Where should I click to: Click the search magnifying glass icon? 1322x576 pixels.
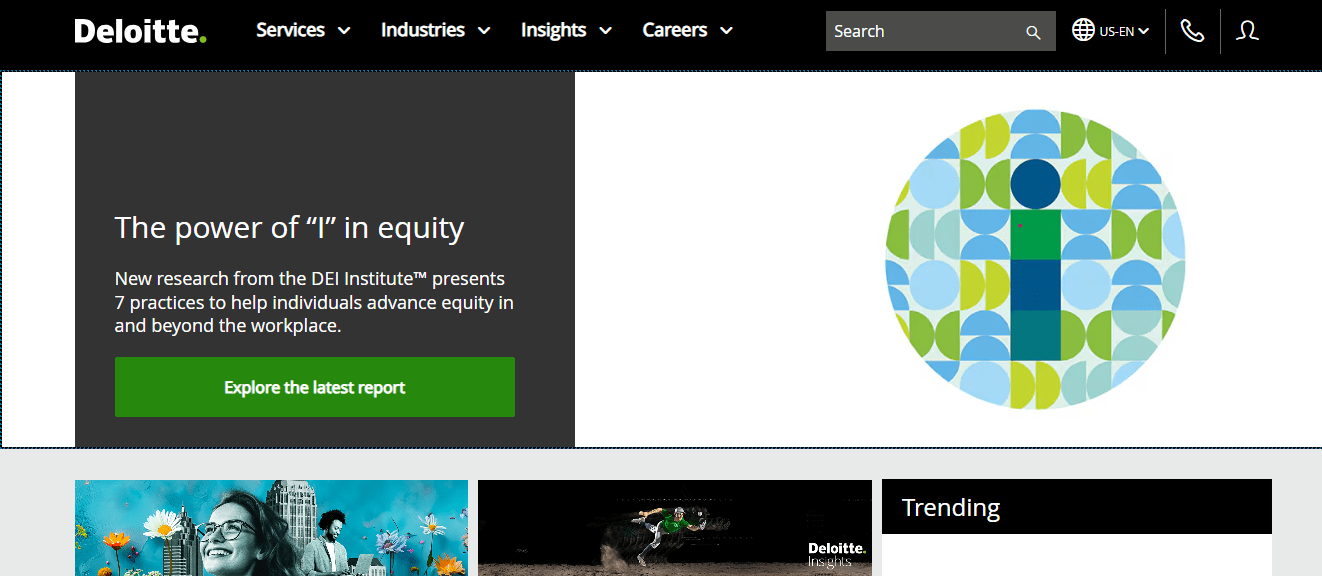(x=1033, y=31)
